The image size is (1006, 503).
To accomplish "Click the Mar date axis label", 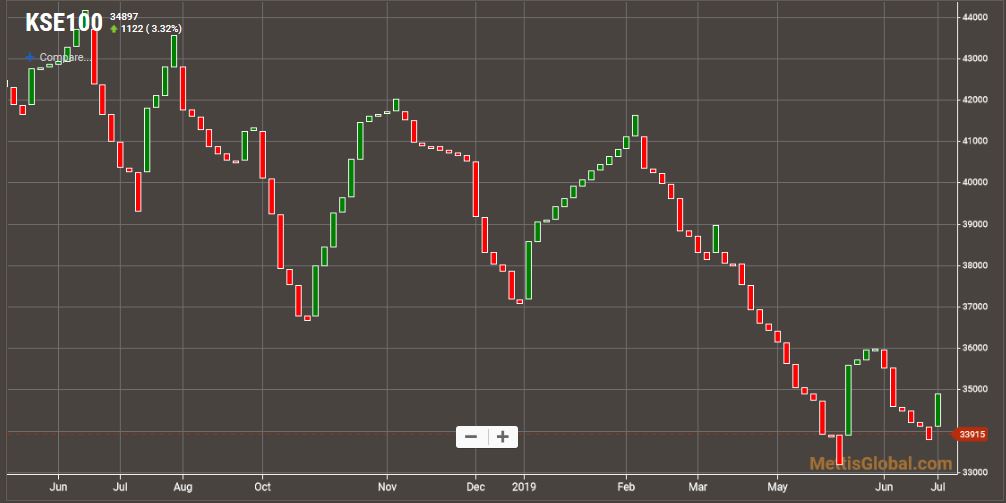I will pos(696,486).
